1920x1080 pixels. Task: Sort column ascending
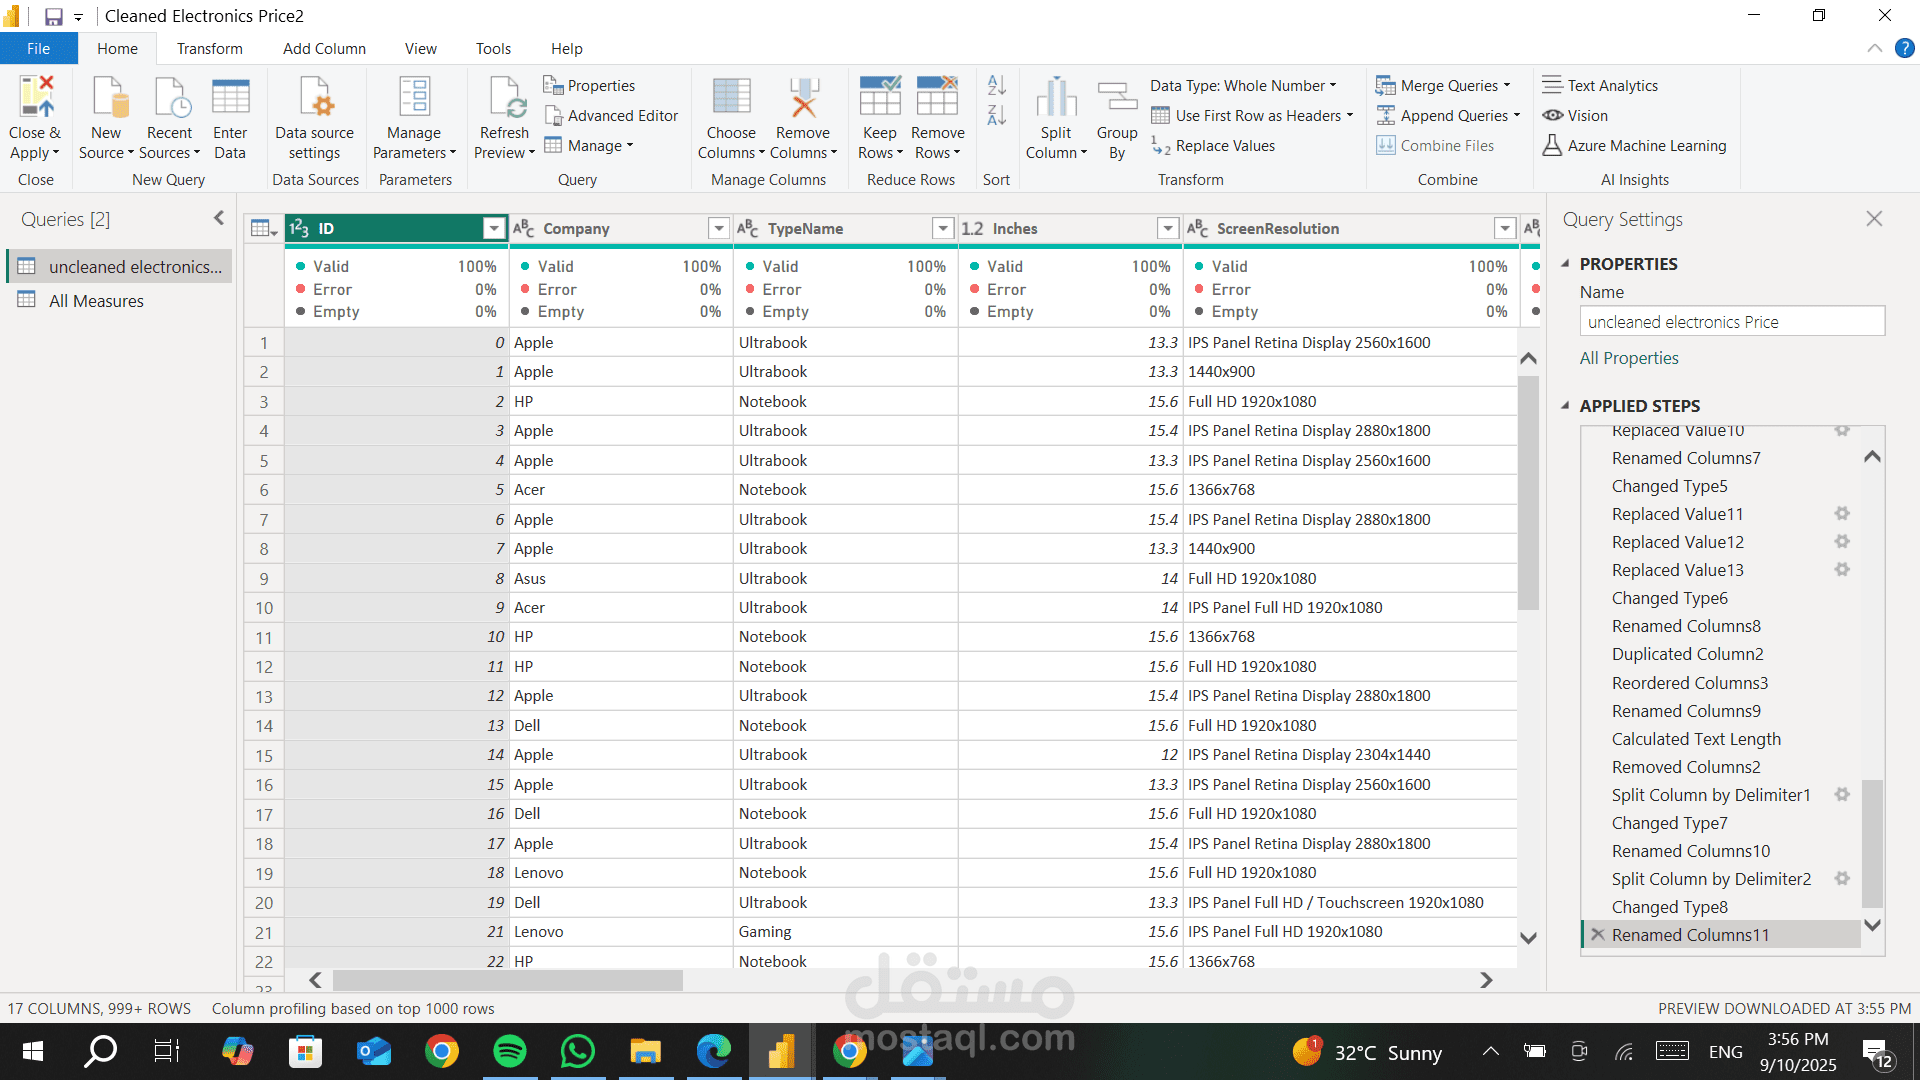pyautogui.click(x=997, y=86)
